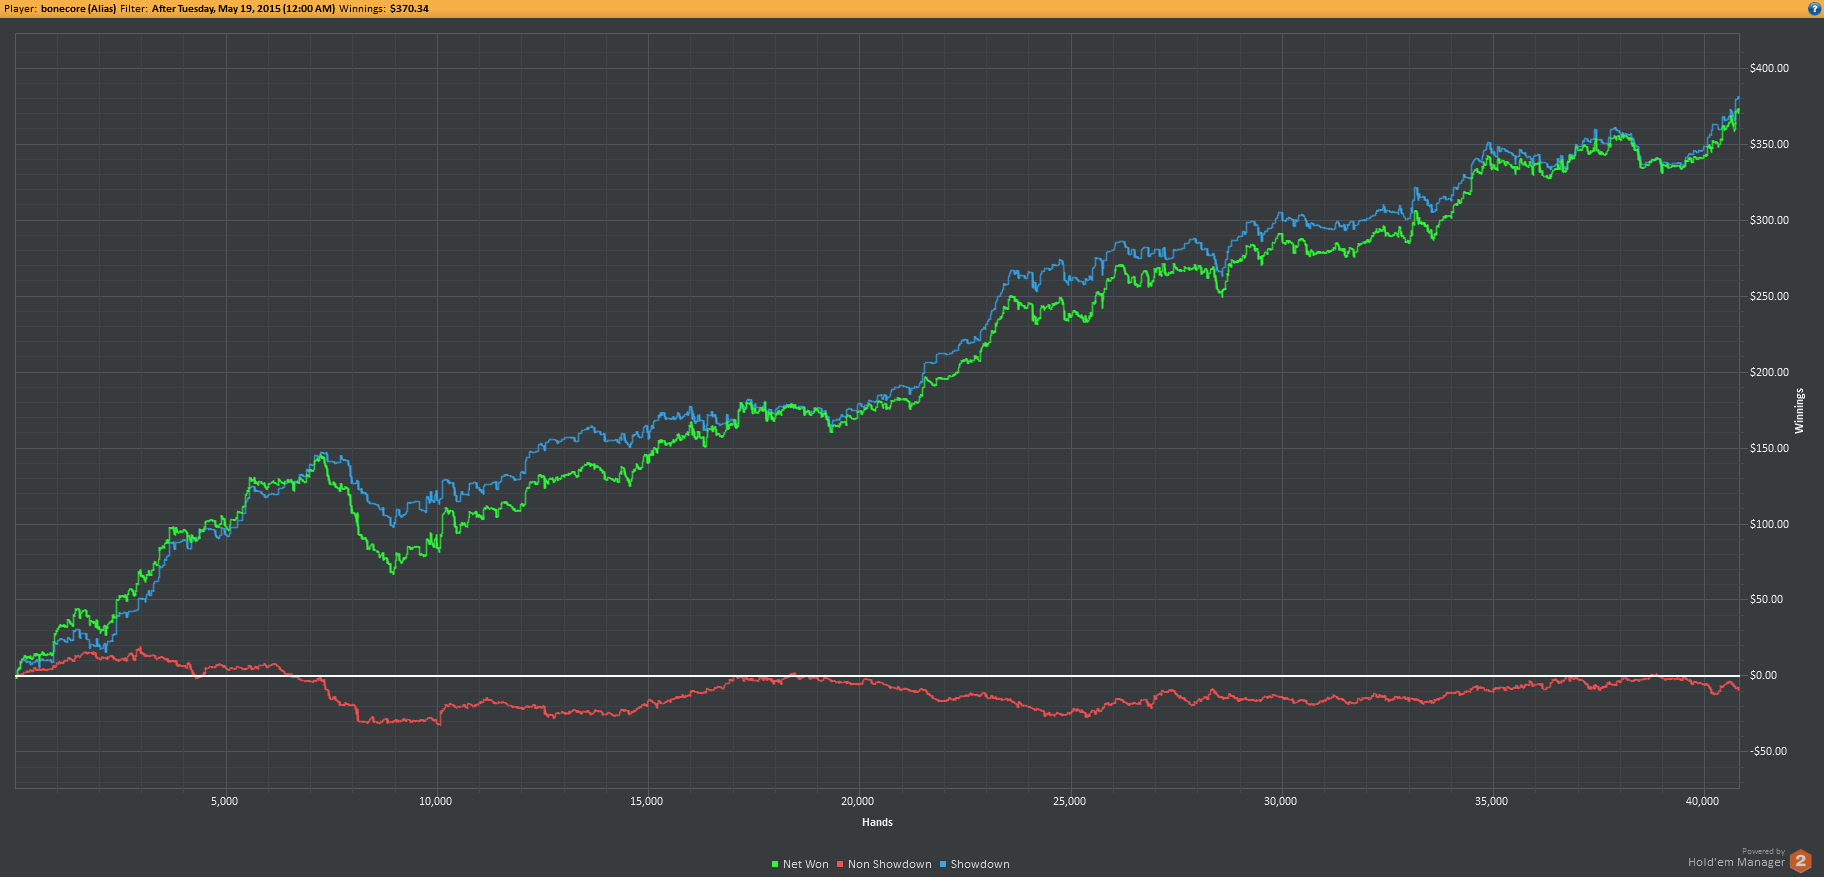Click the $400.00 y-axis label
The width and height of the screenshot is (1824, 877).
[x=1769, y=68]
